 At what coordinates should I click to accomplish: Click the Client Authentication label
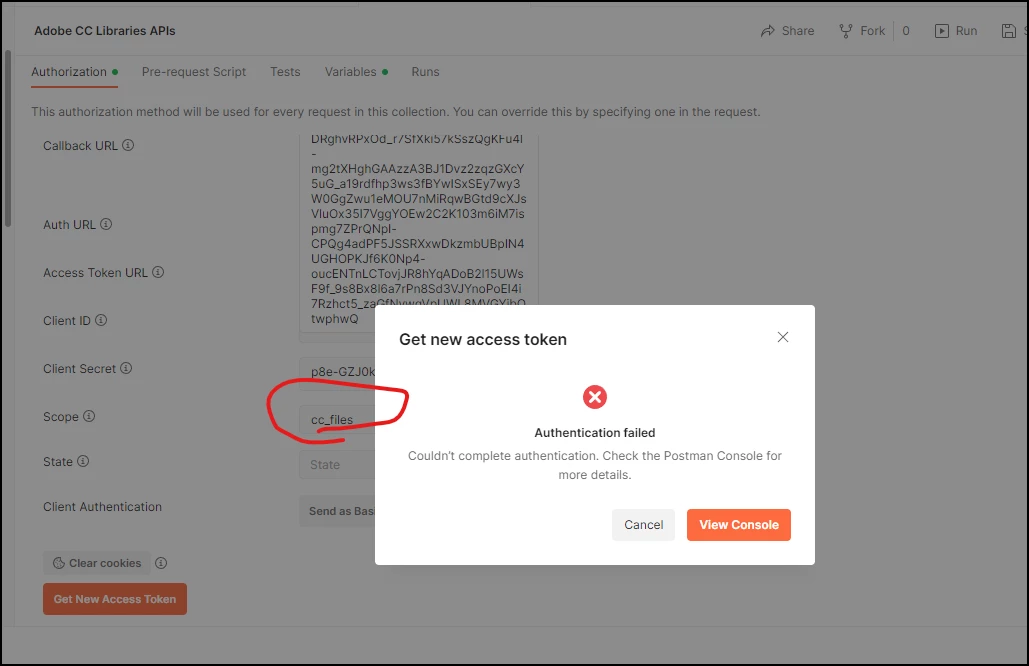(102, 507)
